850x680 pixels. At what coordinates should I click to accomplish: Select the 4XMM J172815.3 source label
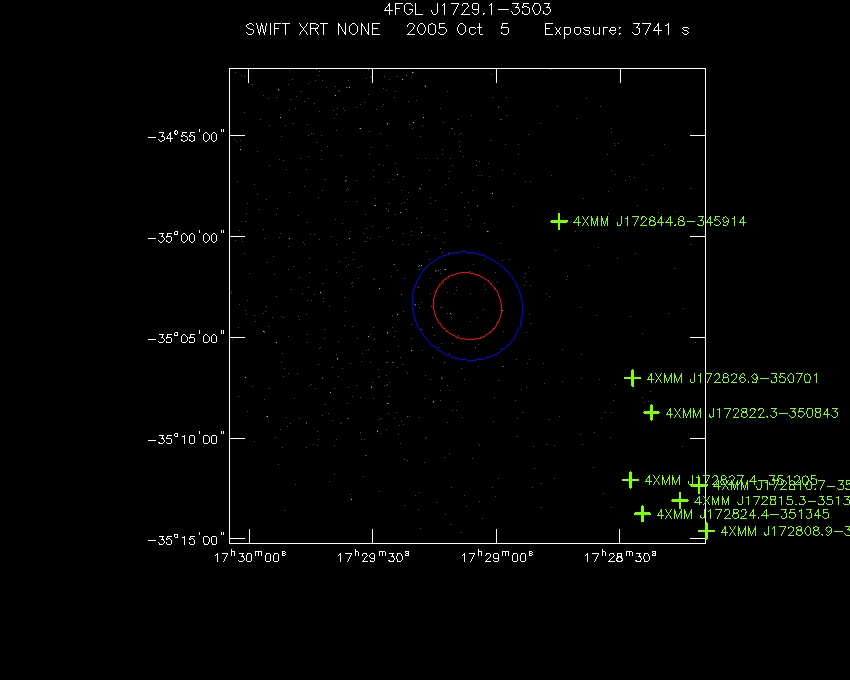point(772,501)
